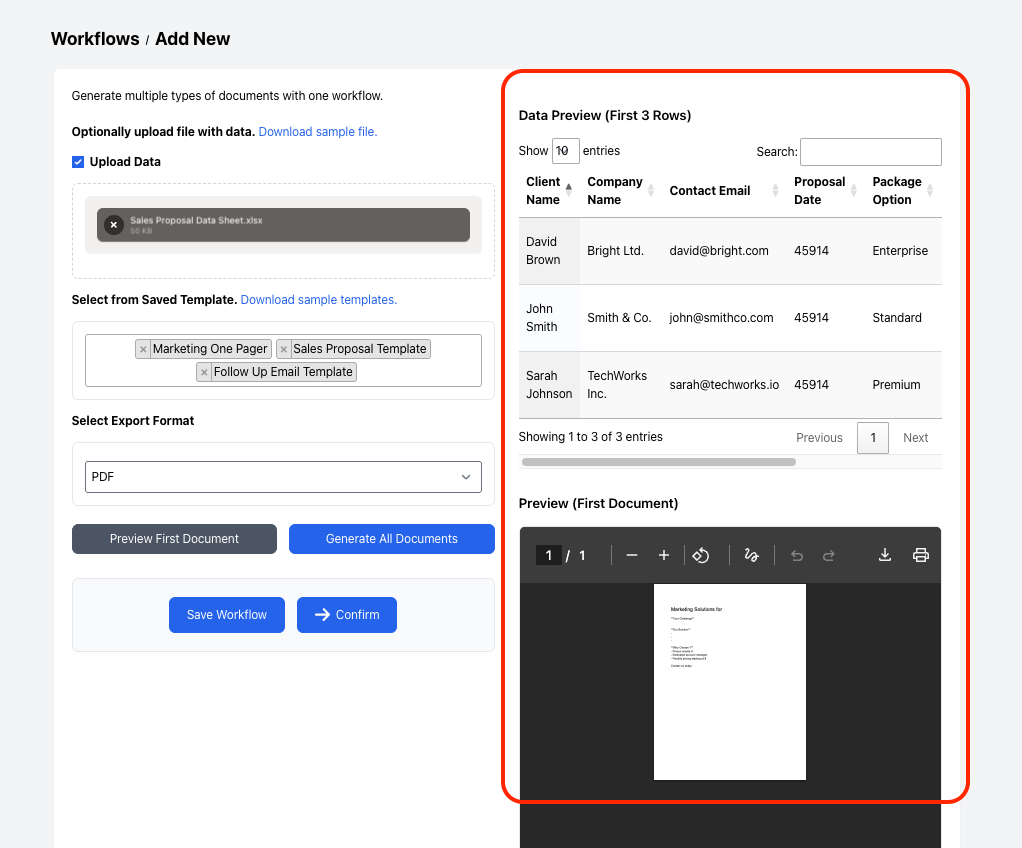Navigate to Workflows via the breadcrumb

pyautogui.click(x=95, y=39)
